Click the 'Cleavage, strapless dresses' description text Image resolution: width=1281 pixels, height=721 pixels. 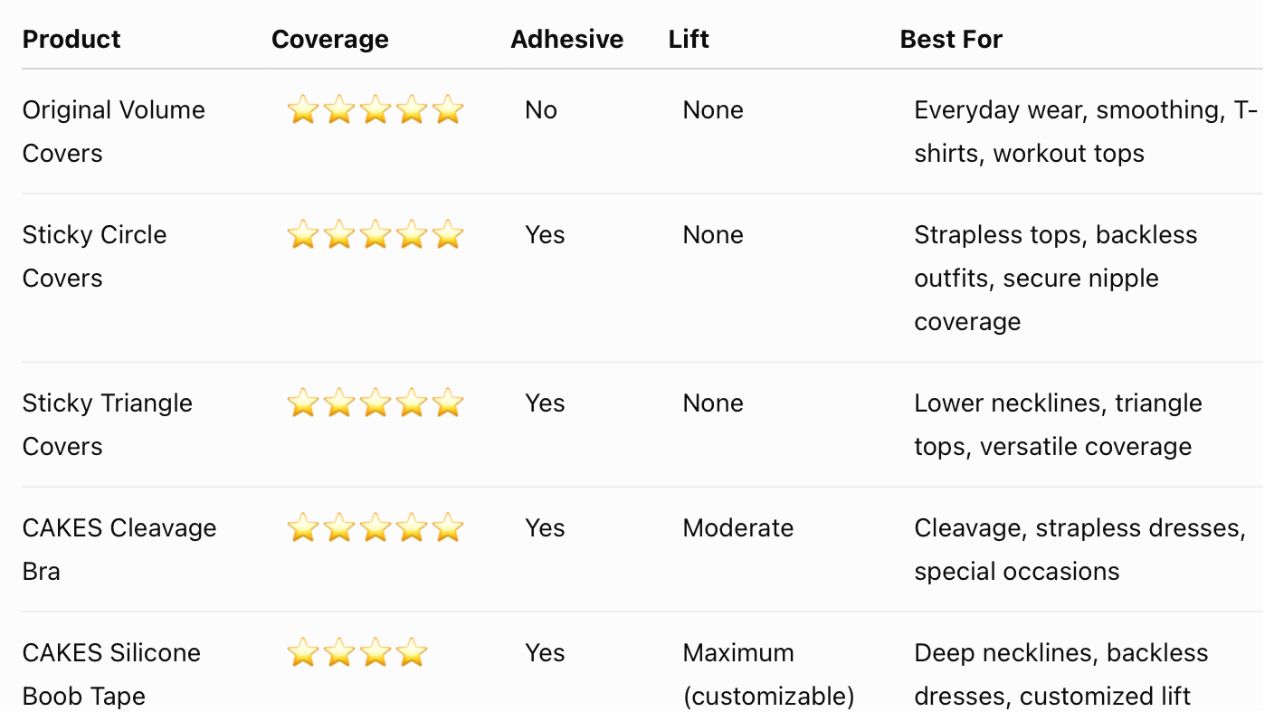(x=1080, y=528)
